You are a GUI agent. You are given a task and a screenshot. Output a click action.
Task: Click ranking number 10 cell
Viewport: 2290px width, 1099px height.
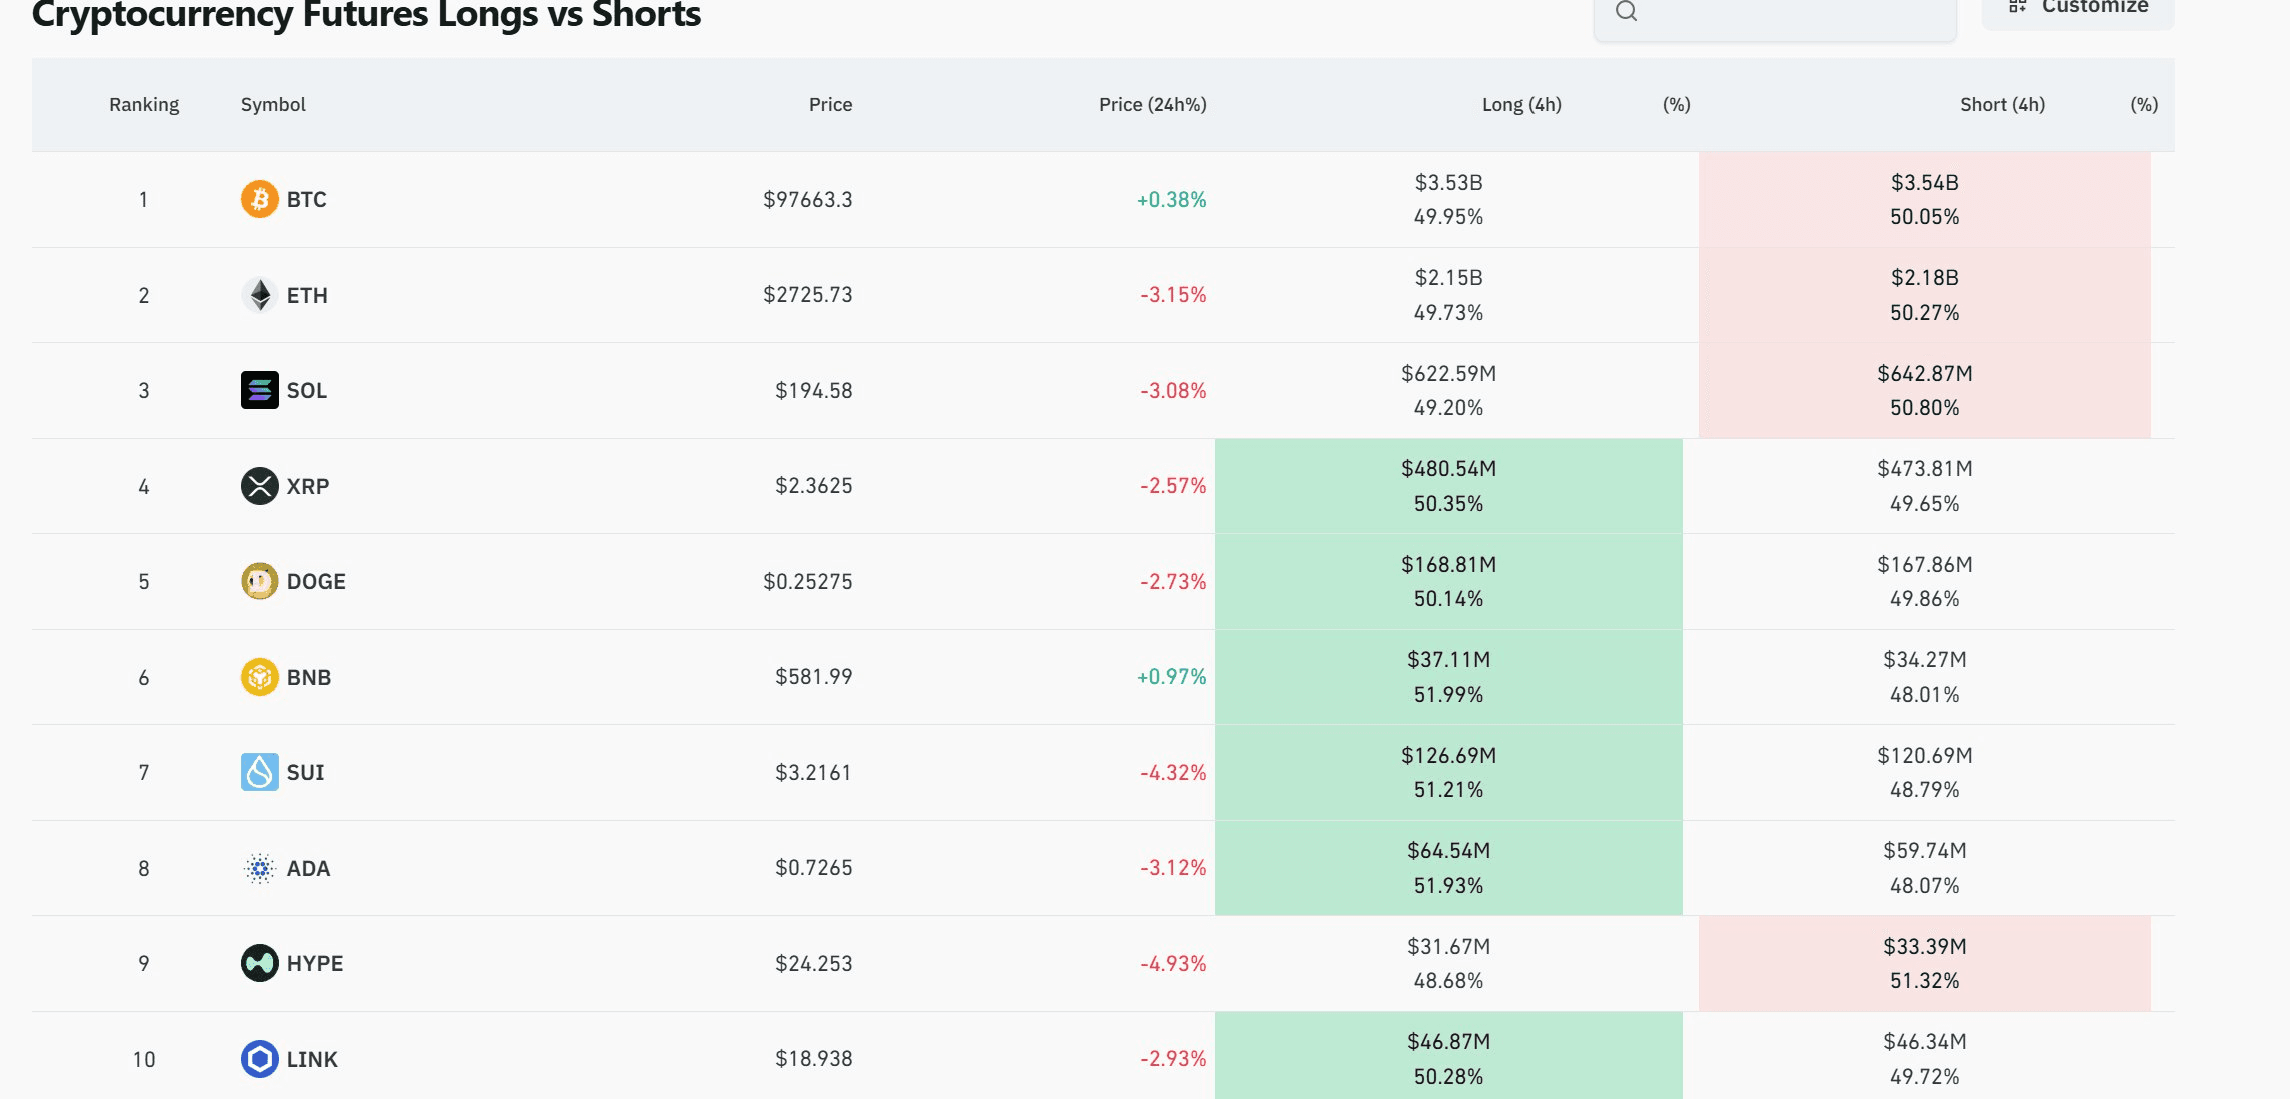point(144,1059)
